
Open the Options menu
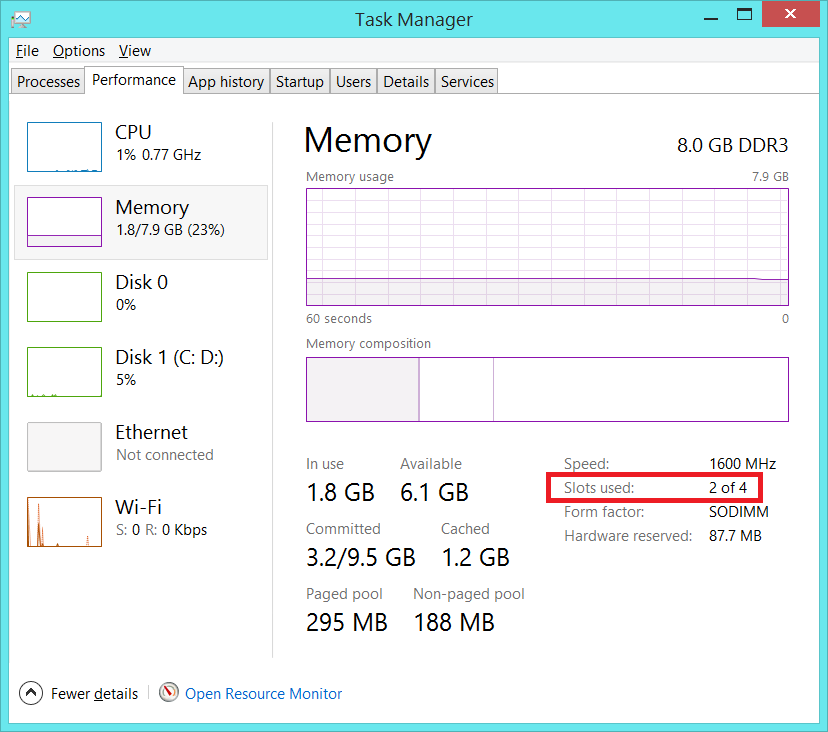pos(78,51)
